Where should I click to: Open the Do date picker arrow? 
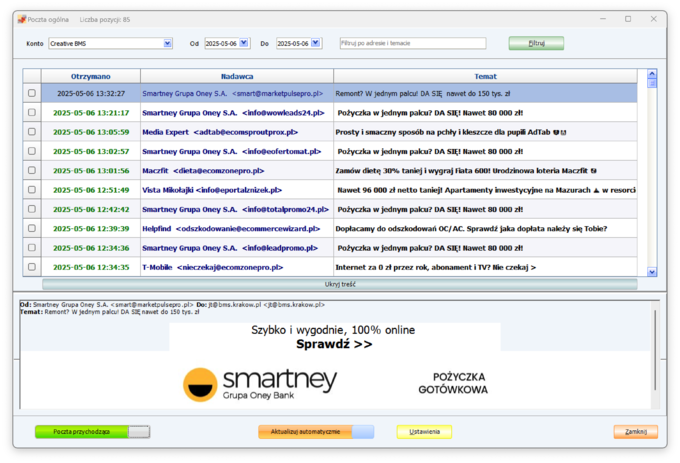click(315, 43)
